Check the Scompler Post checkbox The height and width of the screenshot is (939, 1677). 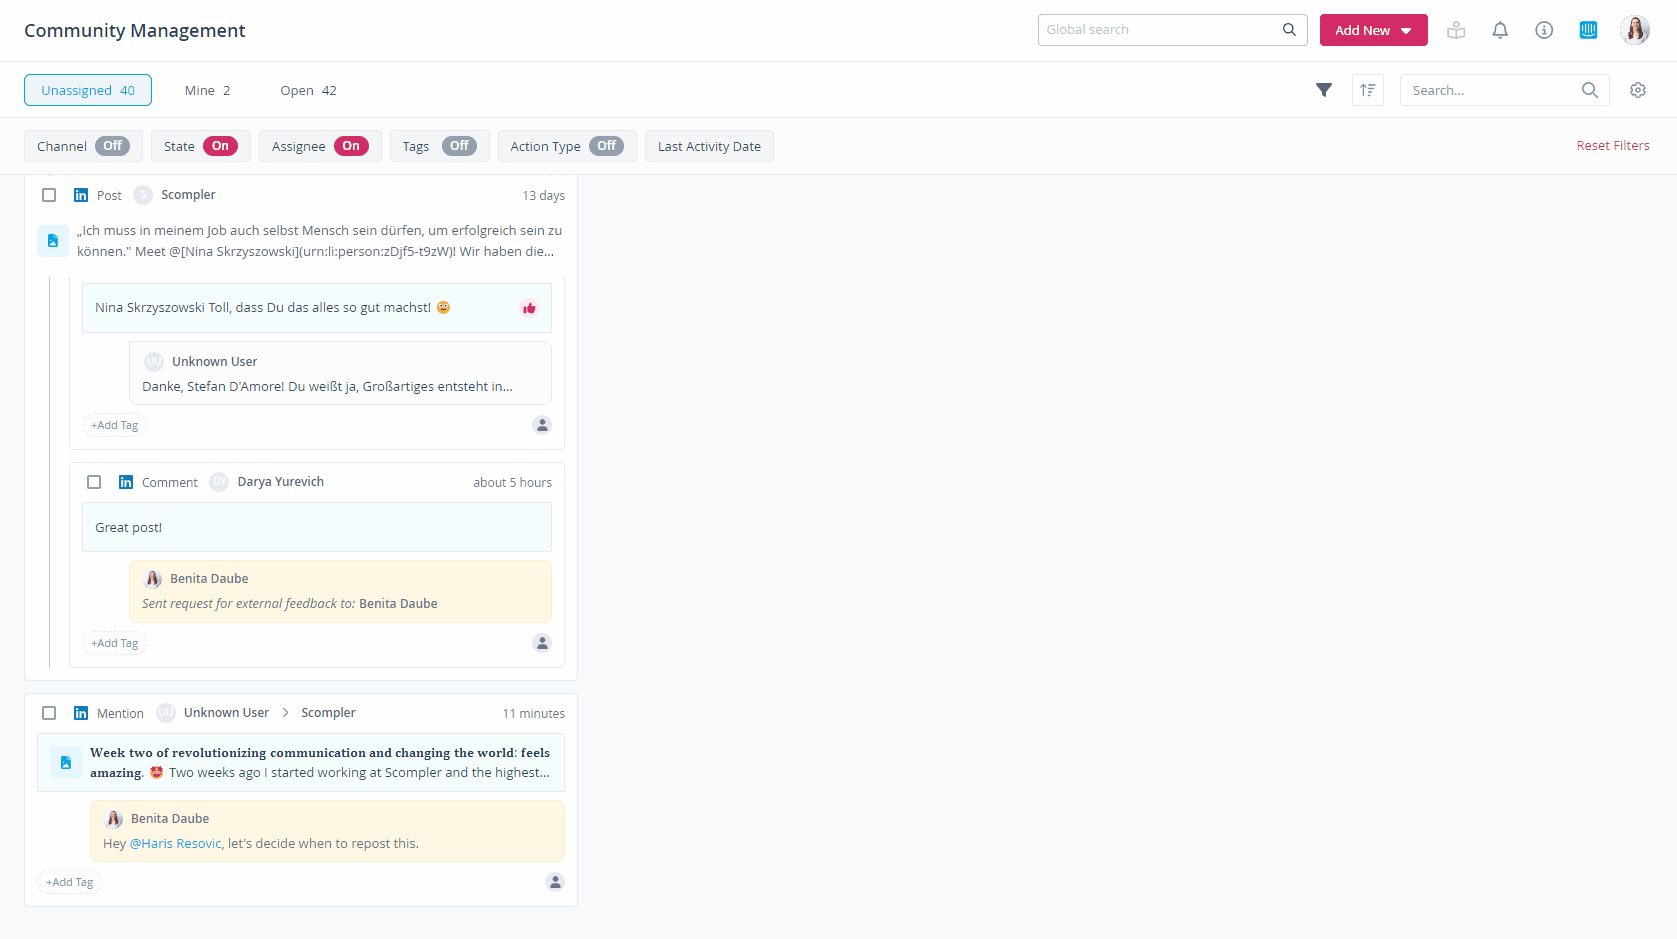pos(49,195)
